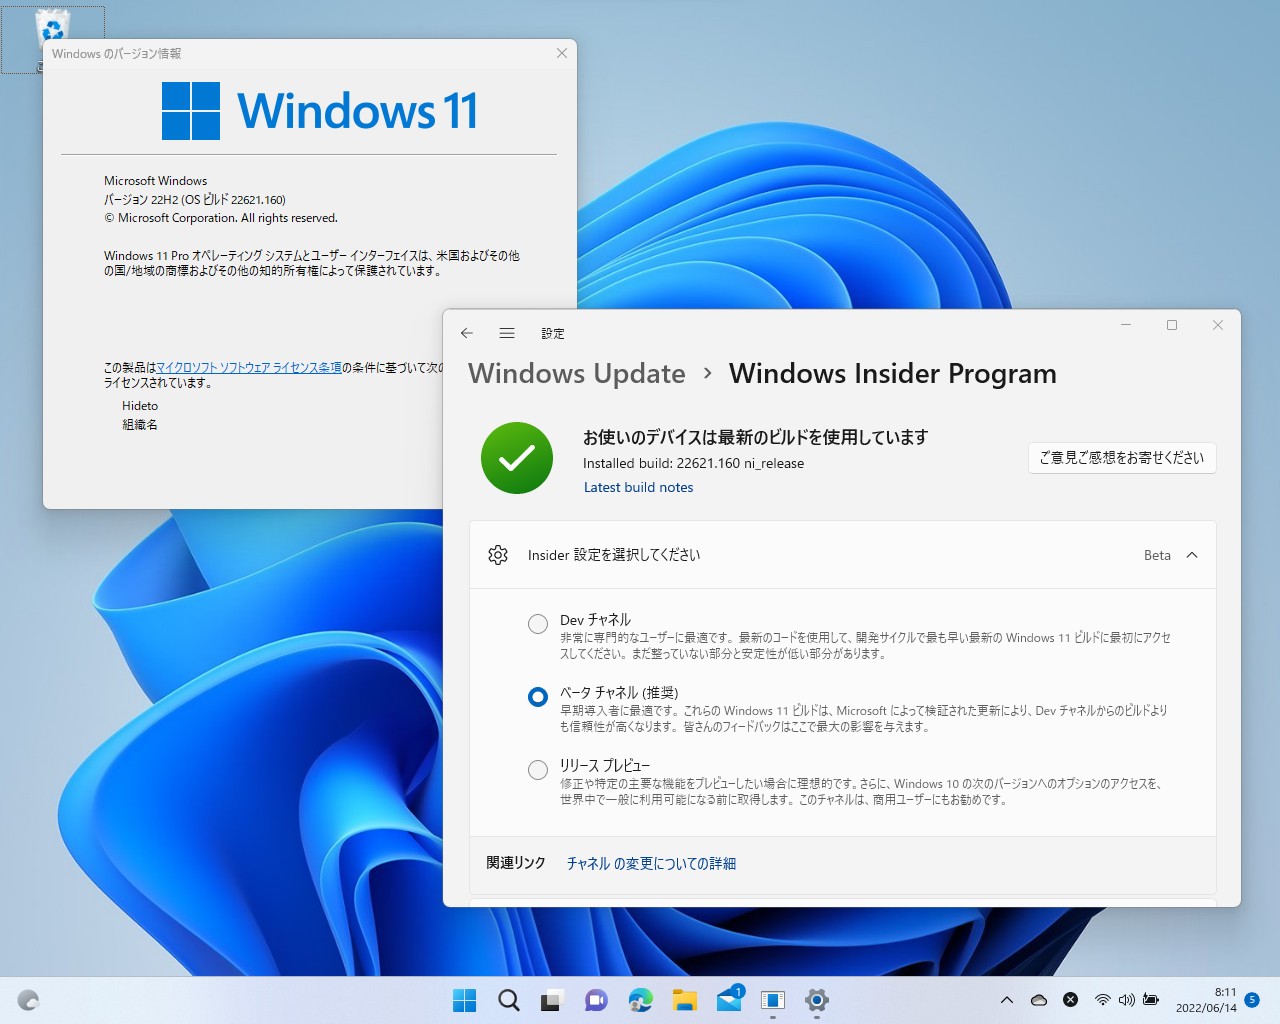Image resolution: width=1280 pixels, height=1024 pixels.
Task: Open the Settings navigation hamburger menu
Action: click(x=507, y=333)
